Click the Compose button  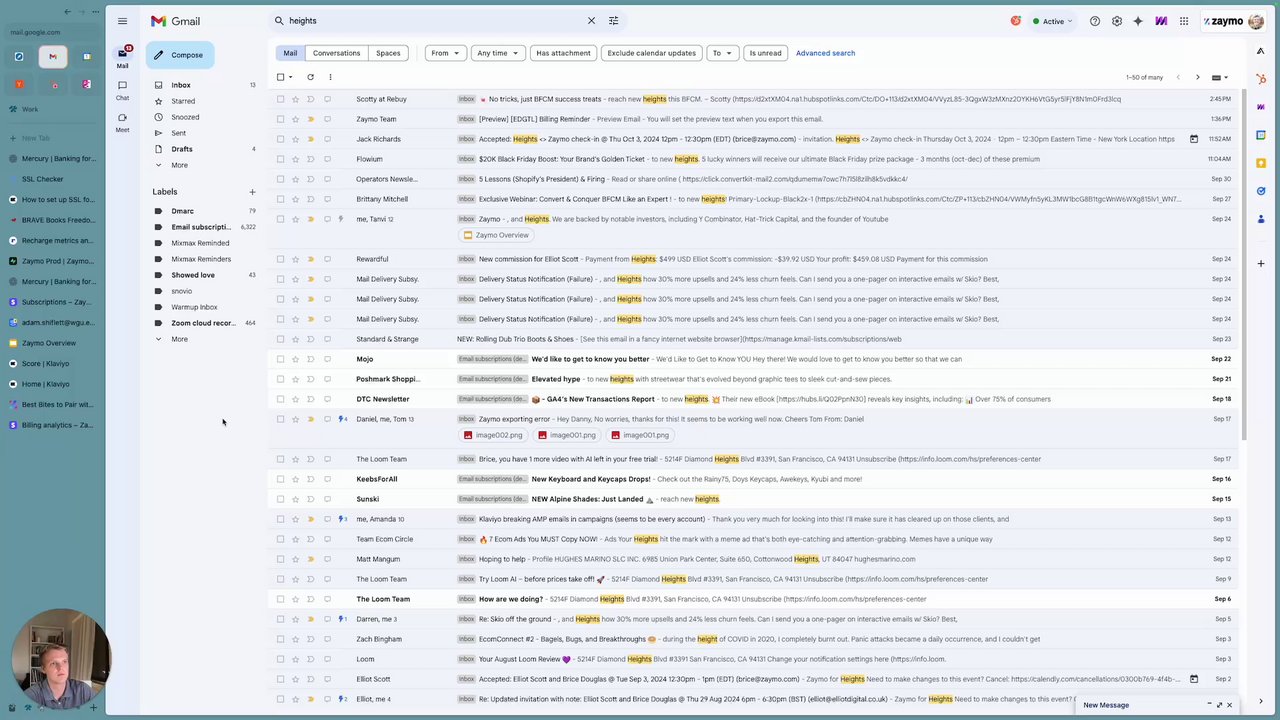pyautogui.click(x=180, y=55)
